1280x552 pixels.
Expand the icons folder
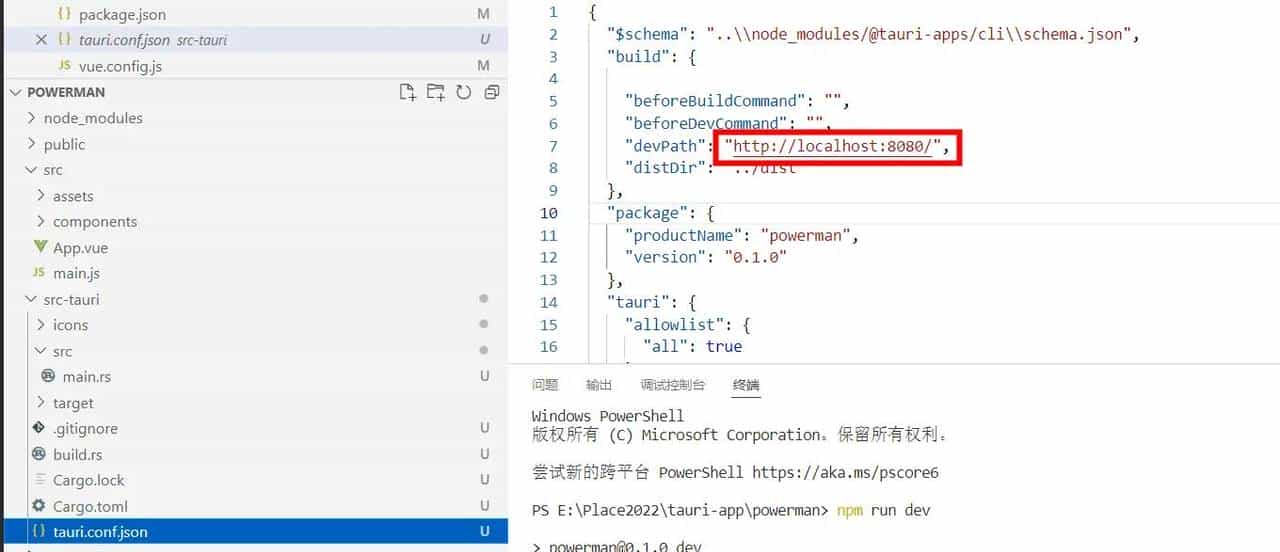pos(41,325)
